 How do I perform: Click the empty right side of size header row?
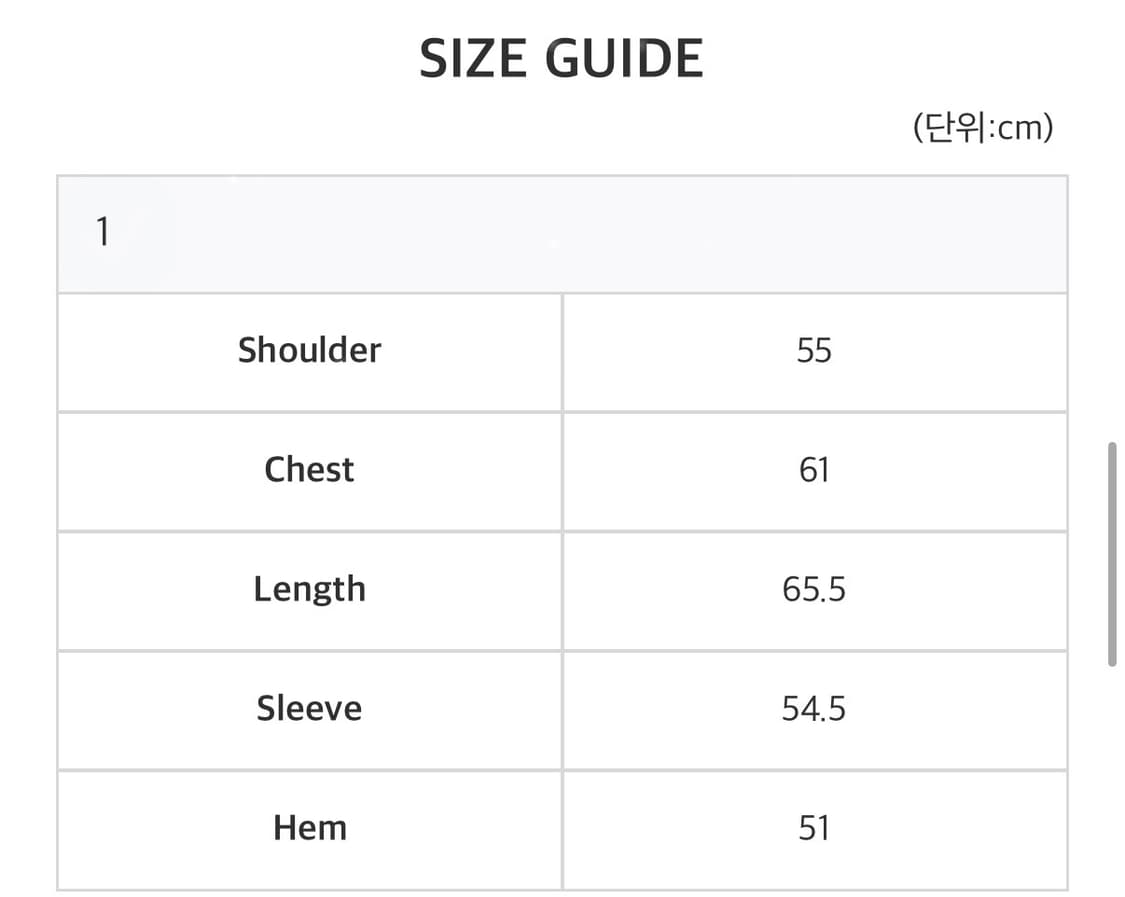point(800,234)
